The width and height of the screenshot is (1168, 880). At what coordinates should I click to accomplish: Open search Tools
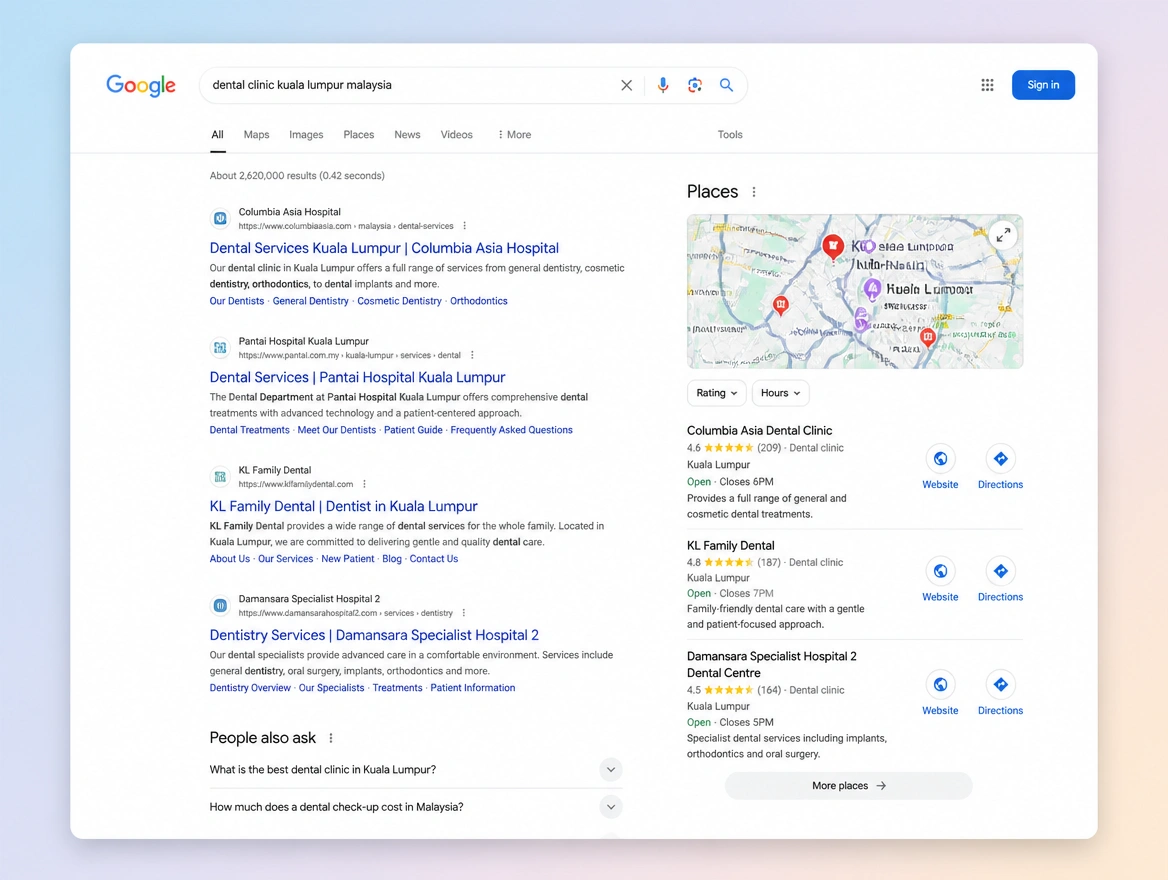[730, 135]
